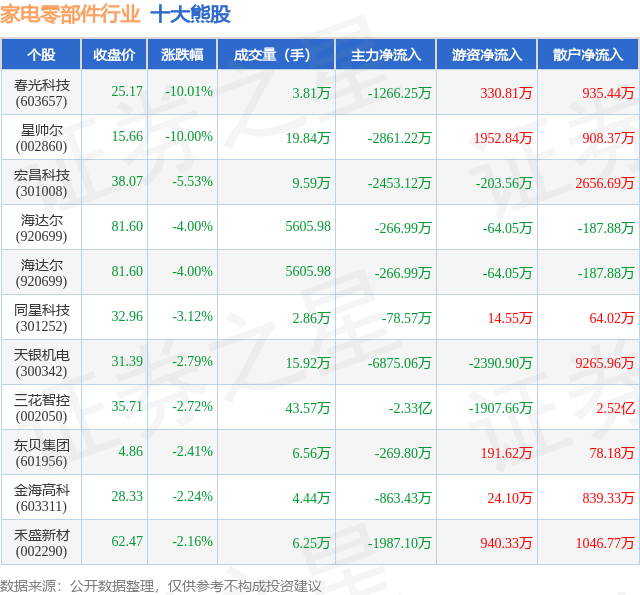The width and height of the screenshot is (640, 595).
Task: Click the 主力净流入 column header
Action: coord(386,55)
